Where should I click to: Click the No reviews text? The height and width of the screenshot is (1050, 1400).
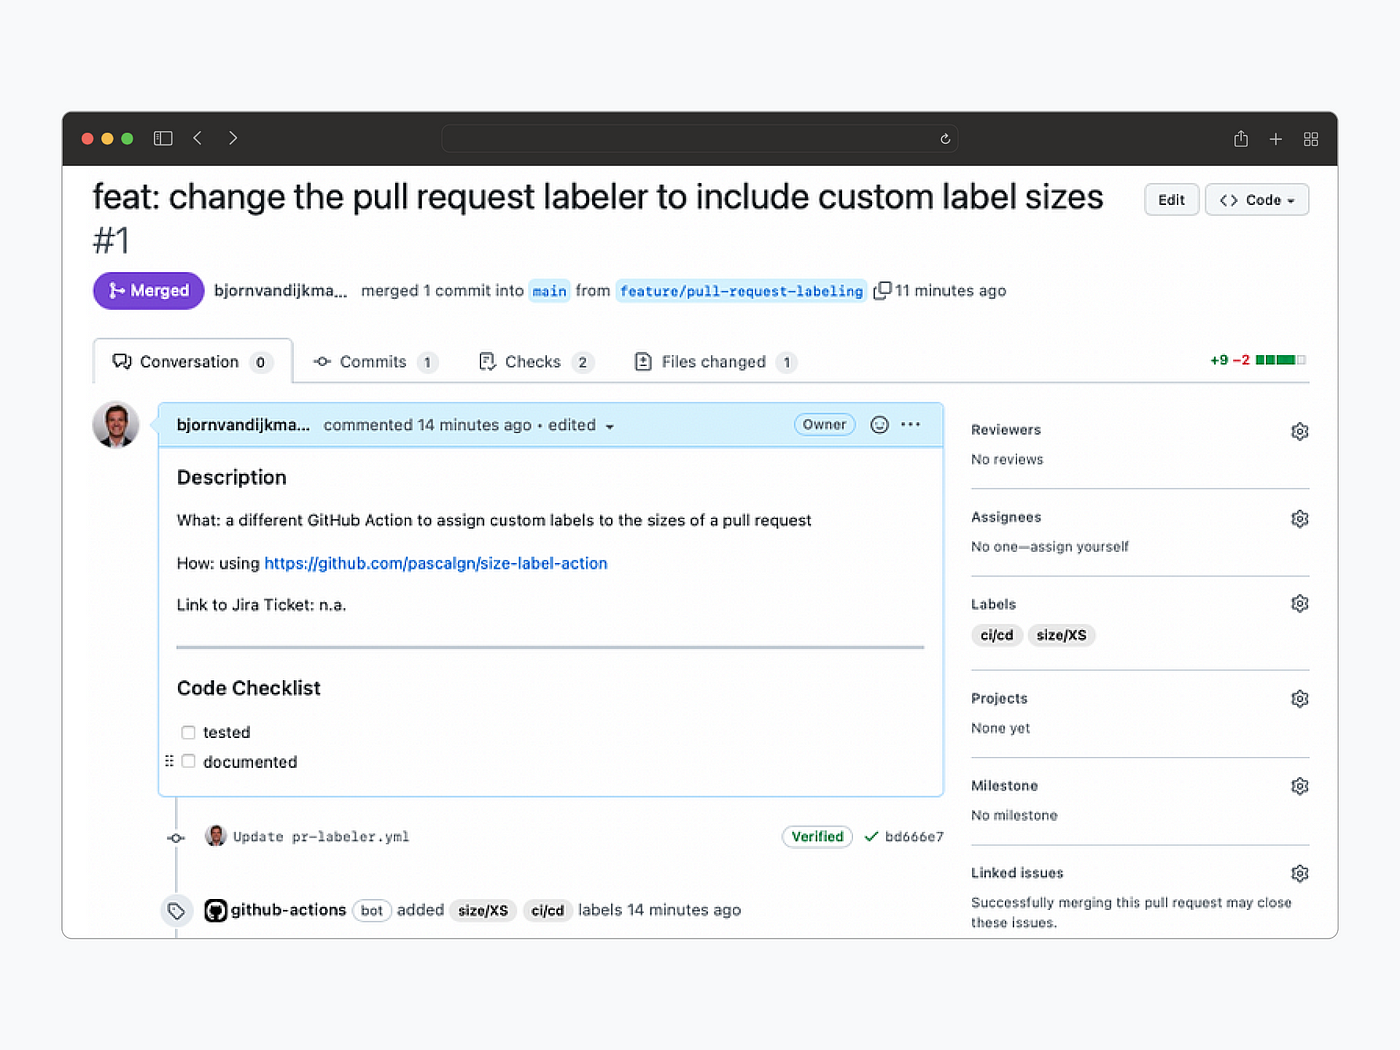pyautogui.click(x=1007, y=460)
